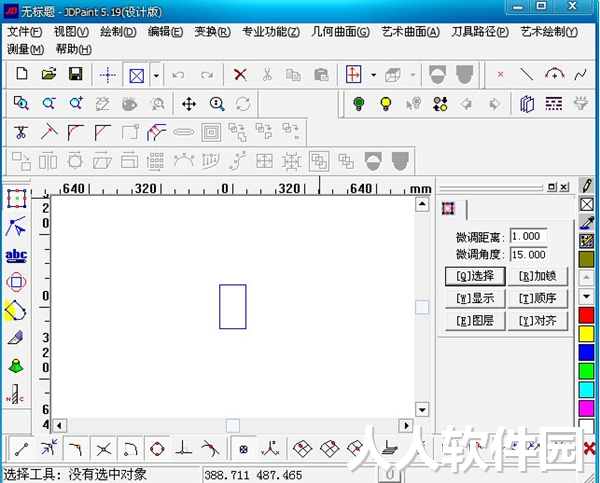The image size is (600, 483).
Task: Save the drawing using floppy disk icon
Action: (x=76, y=74)
